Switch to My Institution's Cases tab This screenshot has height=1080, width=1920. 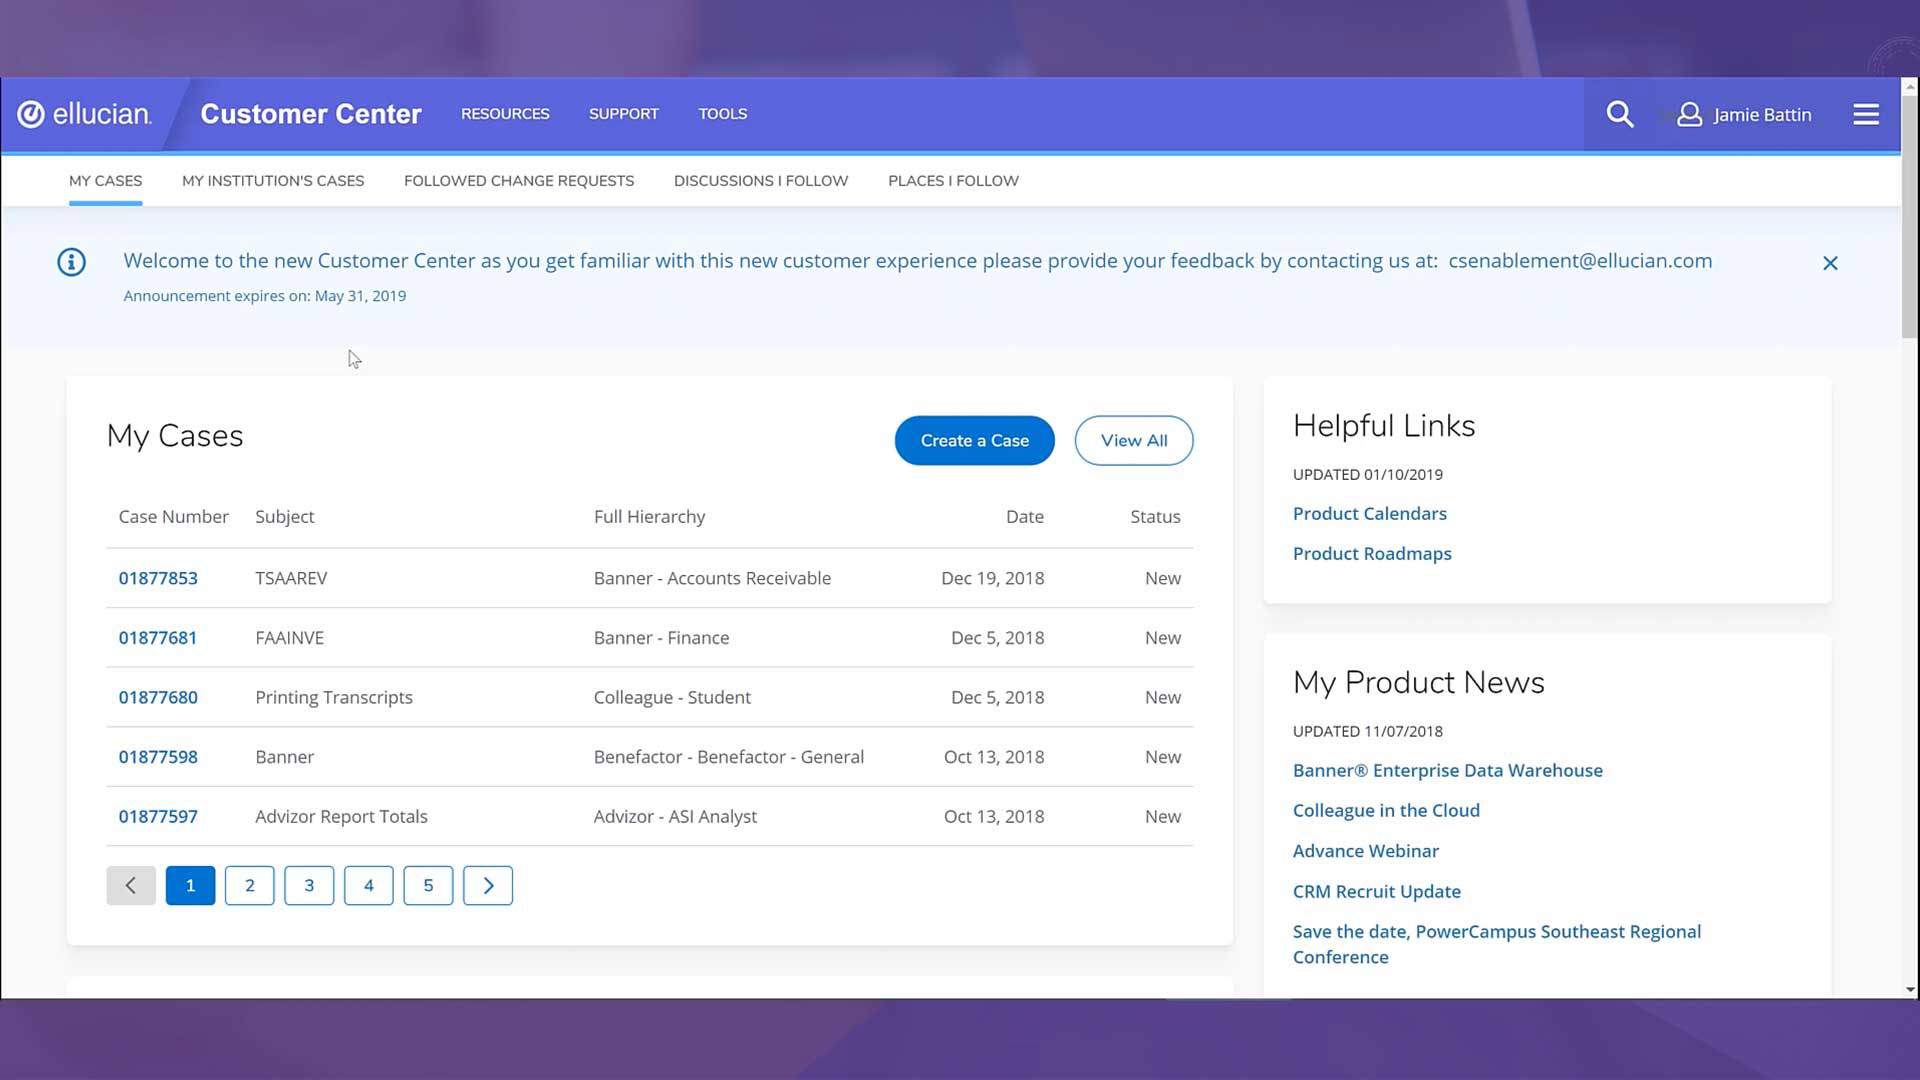(273, 181)
